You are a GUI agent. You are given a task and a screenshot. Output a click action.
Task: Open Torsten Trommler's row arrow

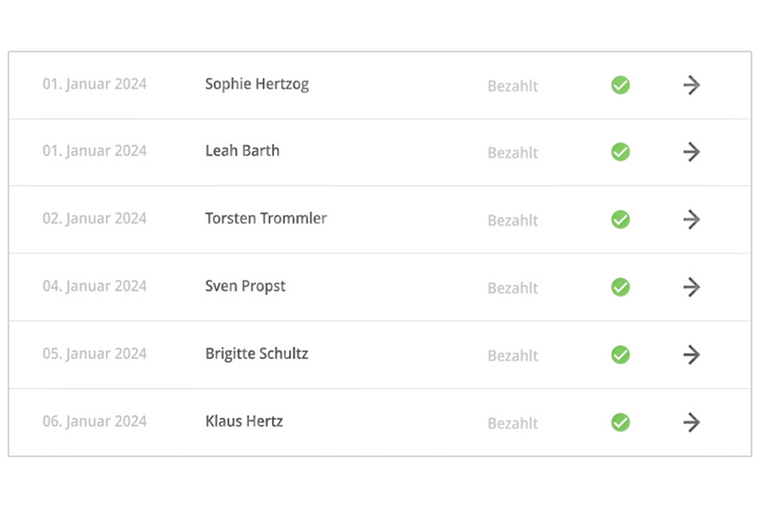(x=691, y=220)
